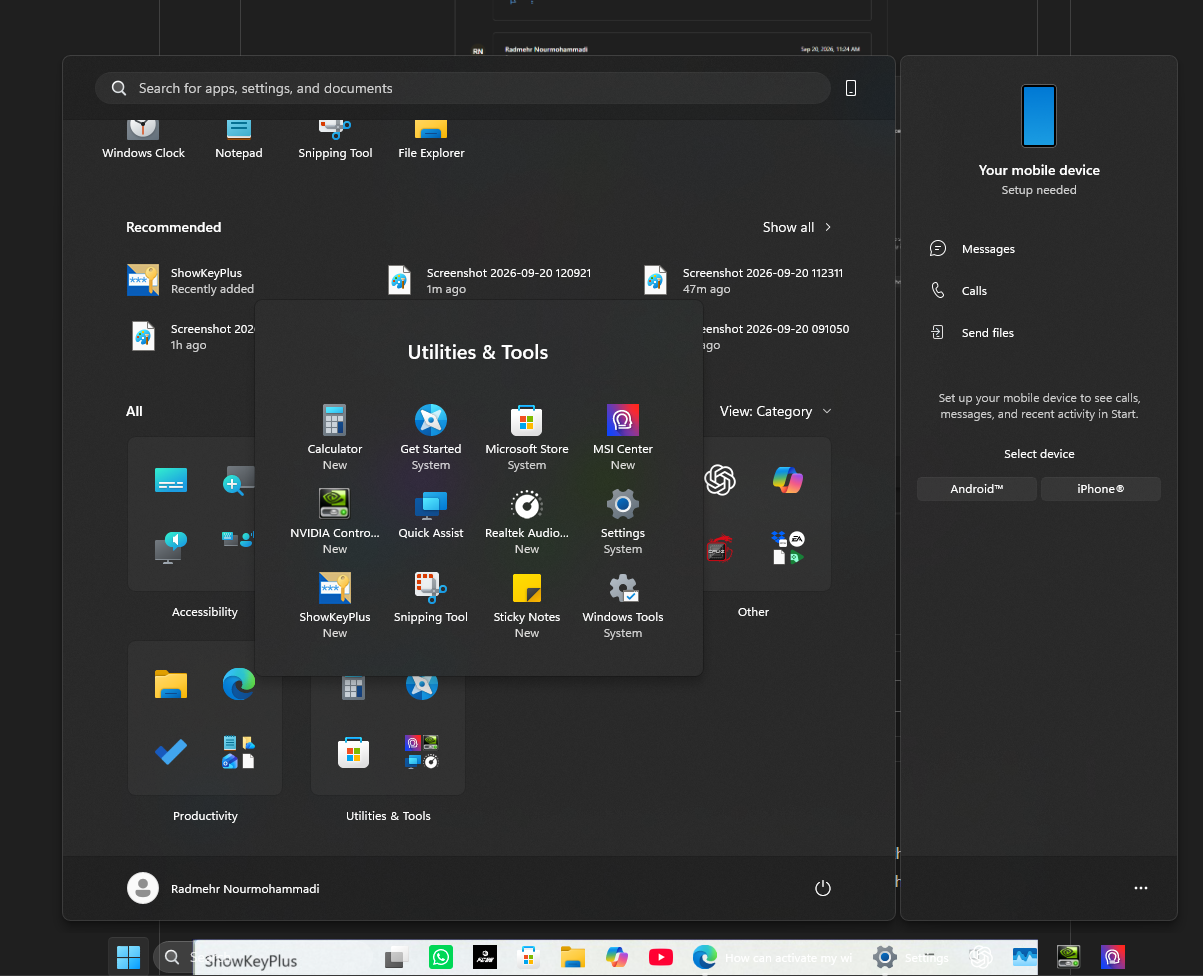Open pinned Snipping Tool at top
The width and height of the screenshot is (1203, 976).
pyautogui.click(x=335, y=137)
